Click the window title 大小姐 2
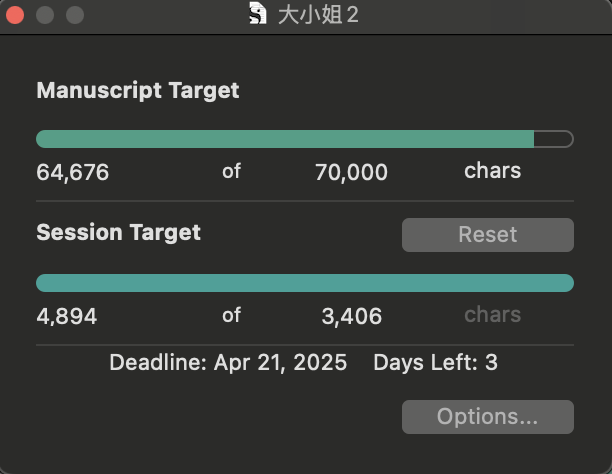This screenshot has width=612, height=474. pos(318,15)
